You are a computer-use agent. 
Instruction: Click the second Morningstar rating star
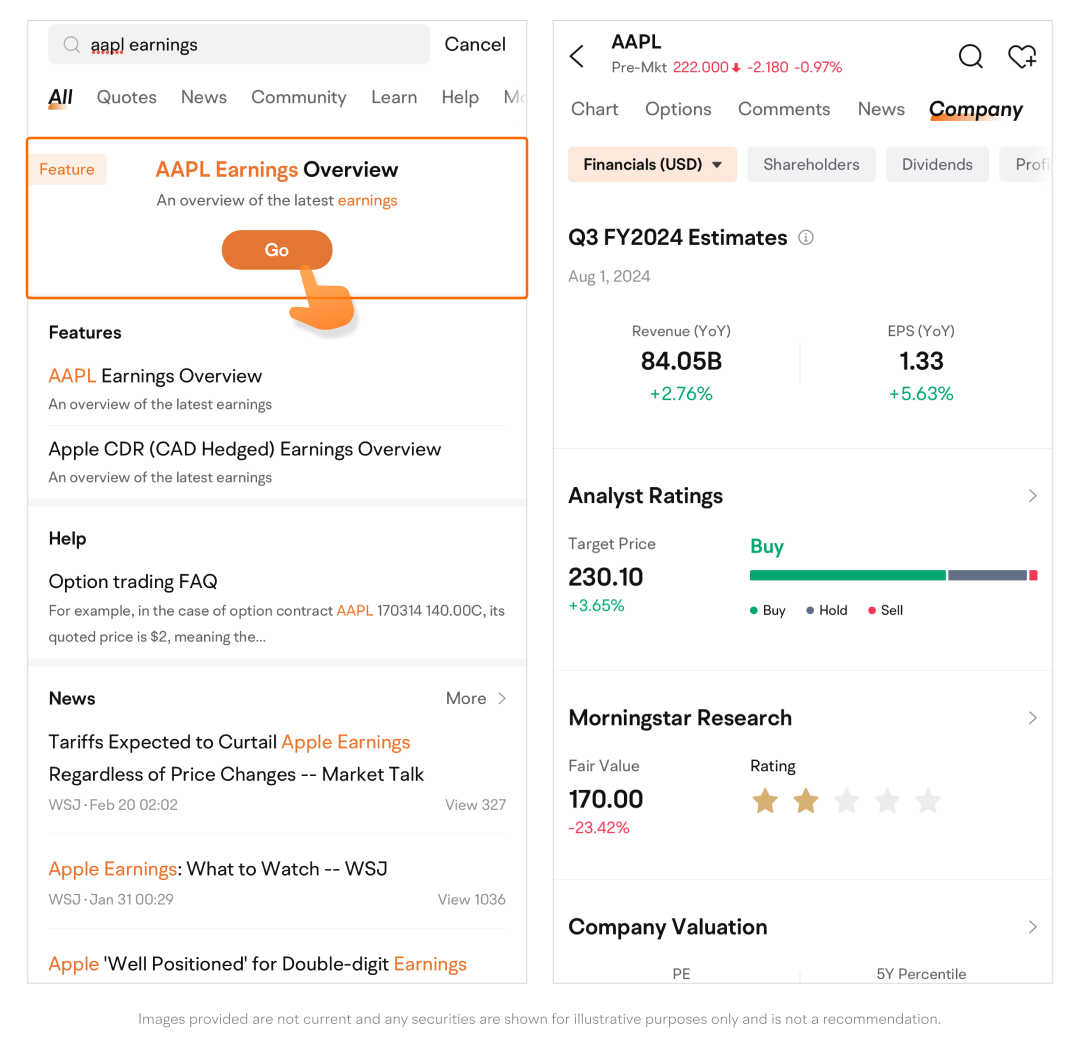[806, 800]
